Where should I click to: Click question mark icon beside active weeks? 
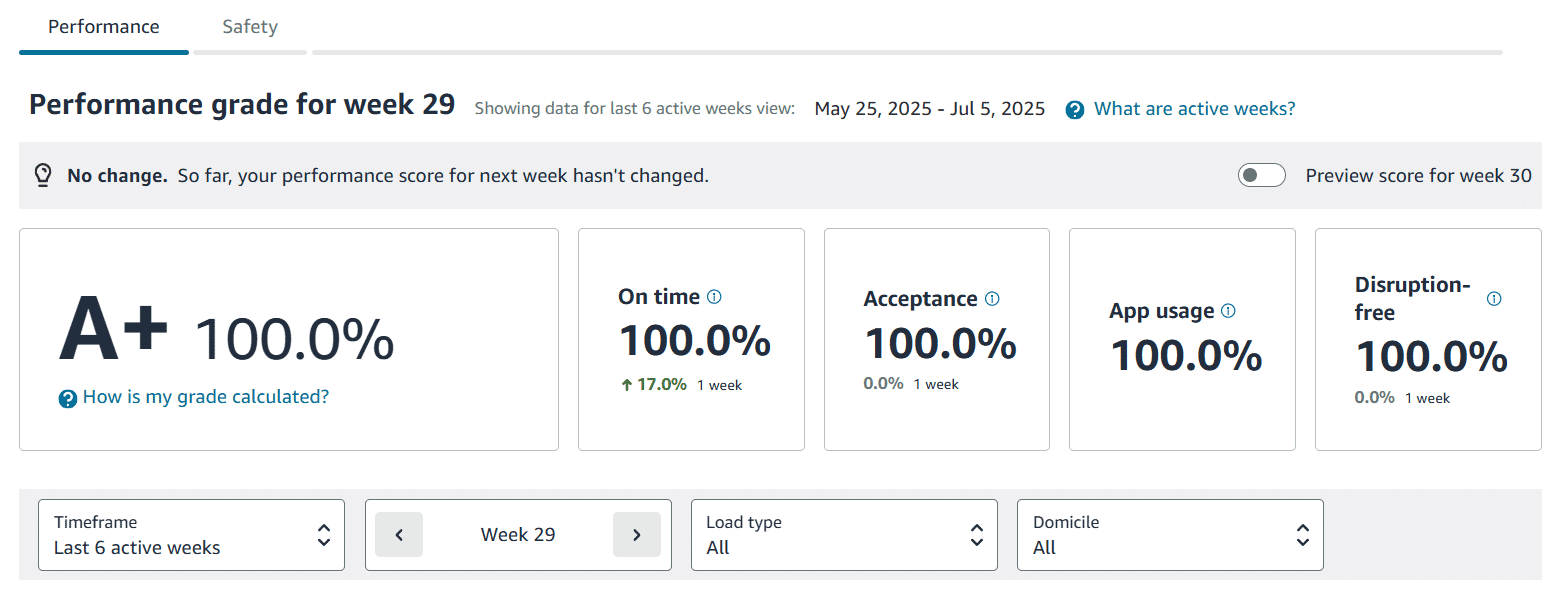coord(1075,110)
